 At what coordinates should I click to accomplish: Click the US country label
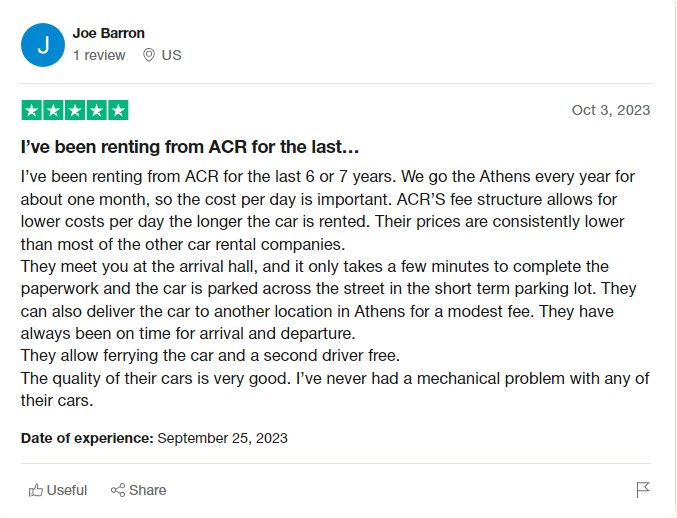171,55
